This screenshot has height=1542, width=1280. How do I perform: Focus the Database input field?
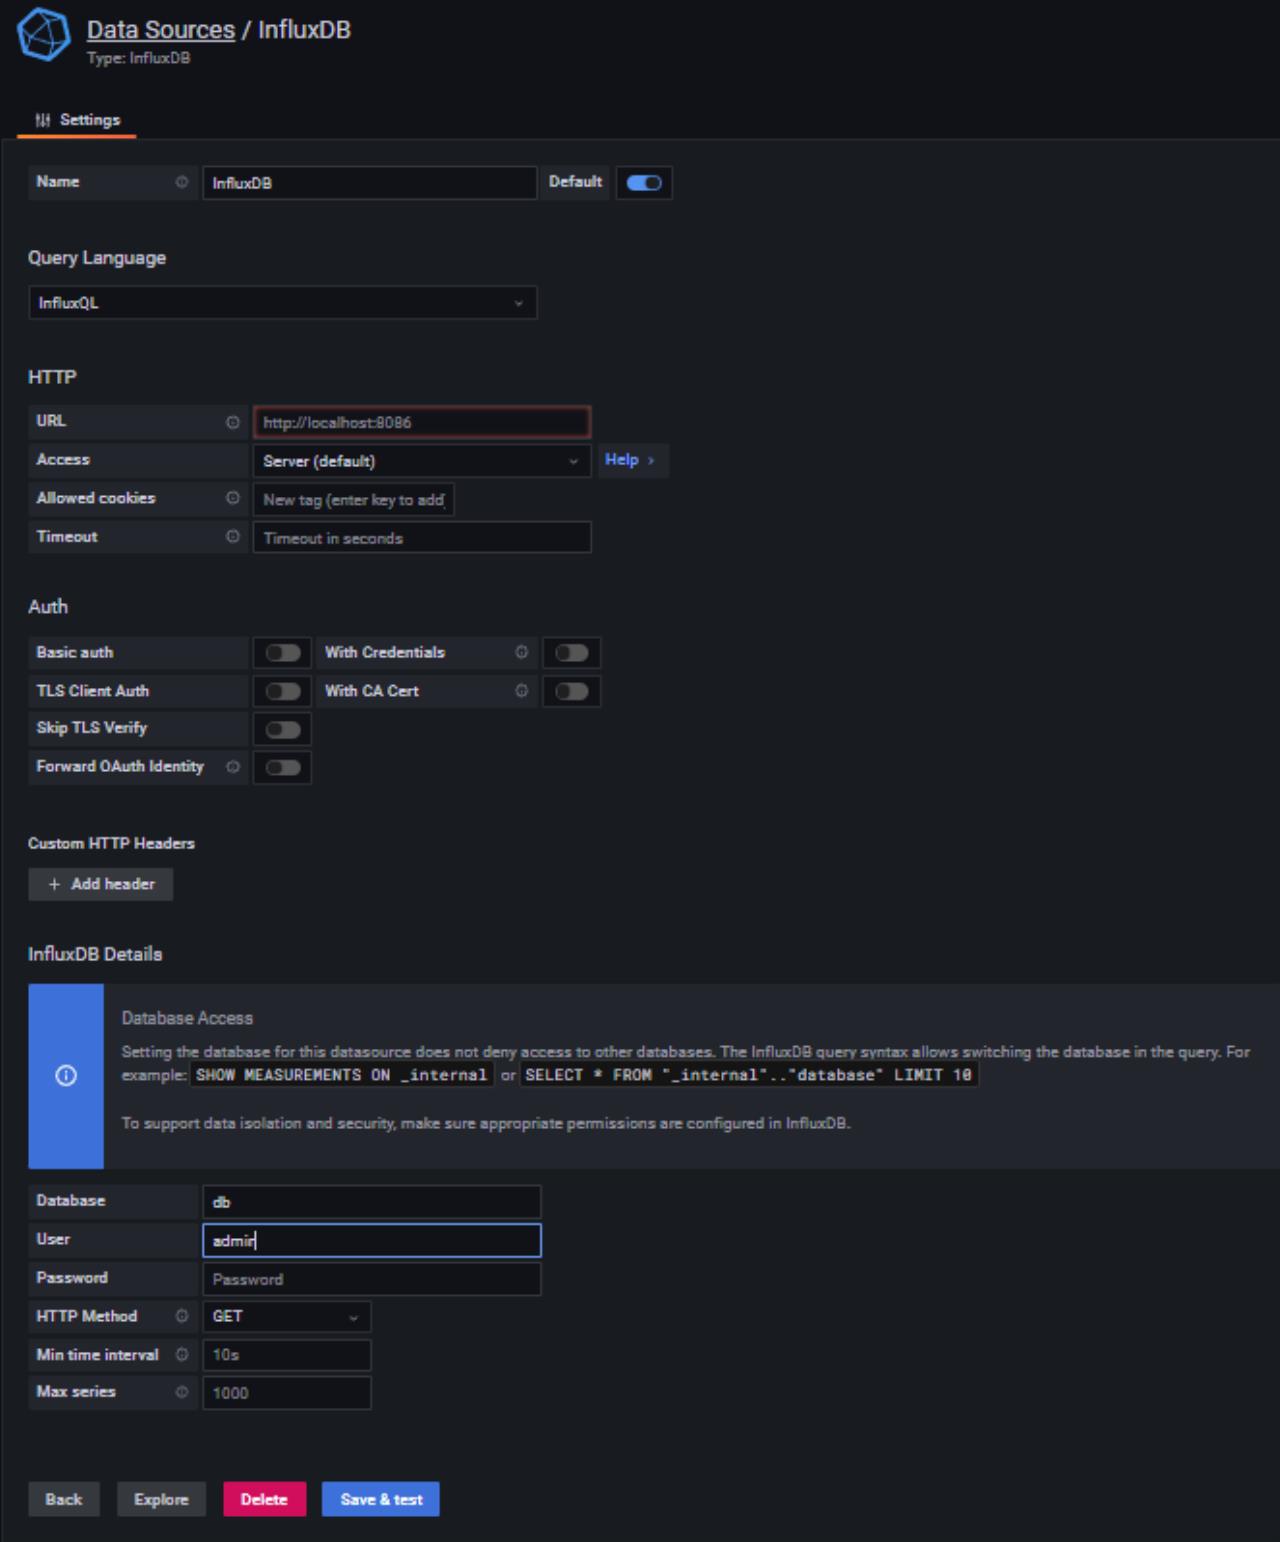[372, 1202]
